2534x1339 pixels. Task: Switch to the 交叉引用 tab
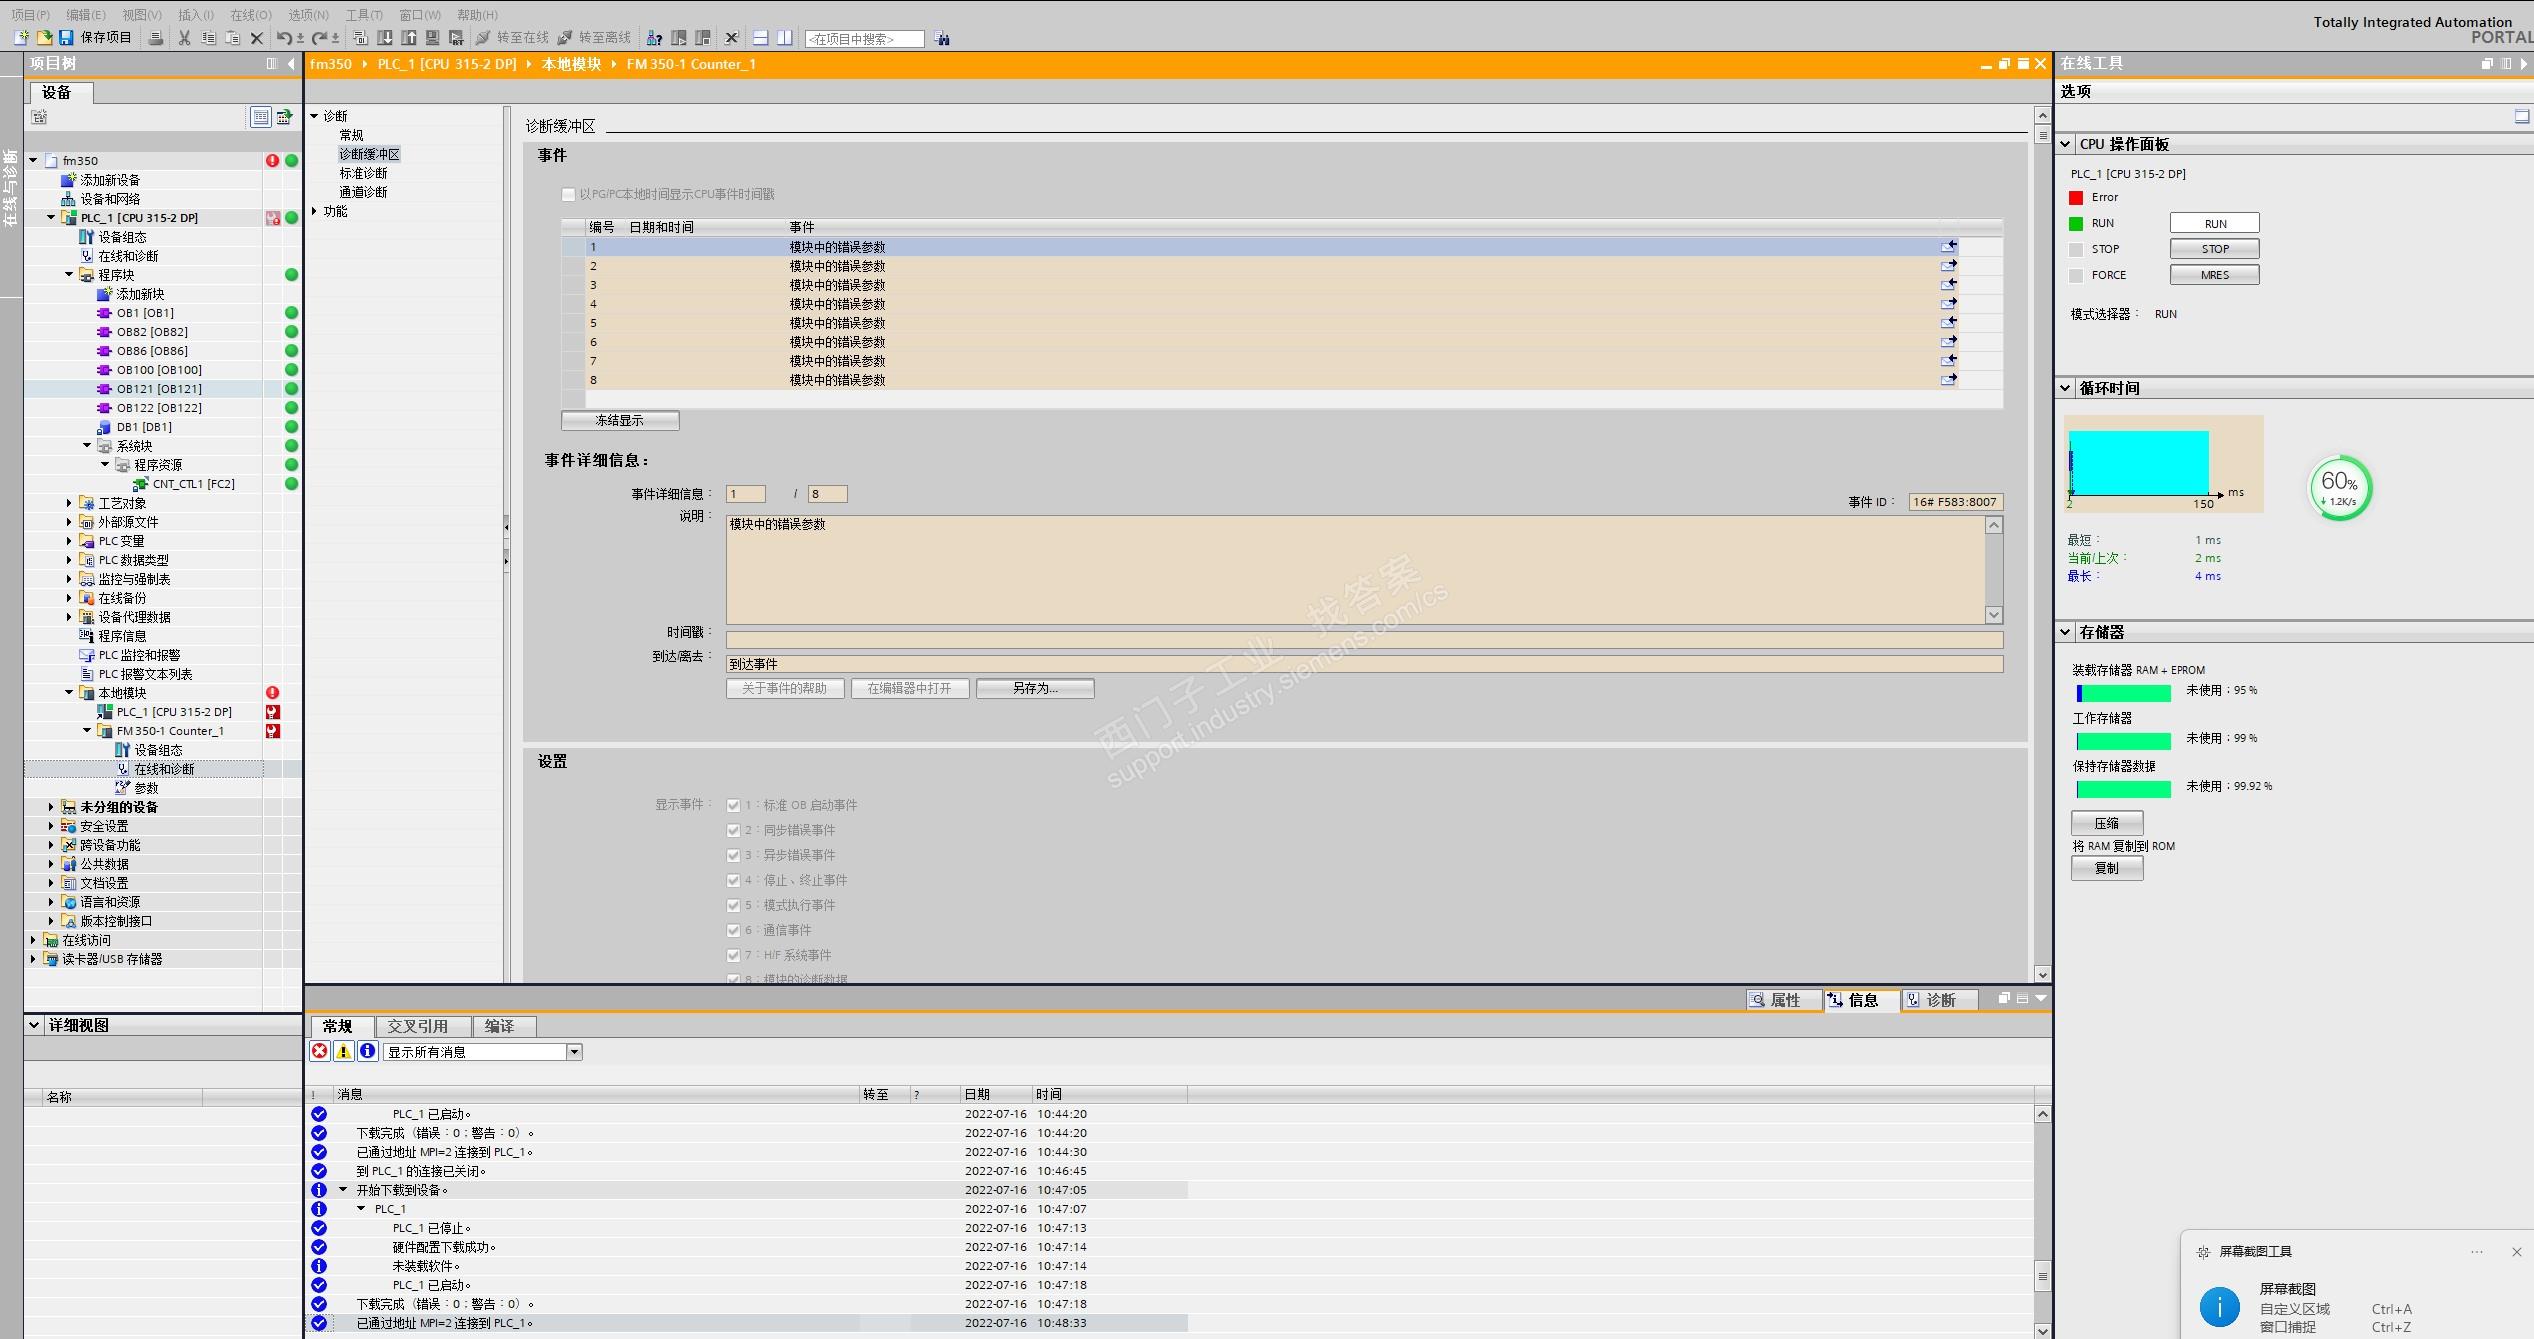tap(417, 1026)
